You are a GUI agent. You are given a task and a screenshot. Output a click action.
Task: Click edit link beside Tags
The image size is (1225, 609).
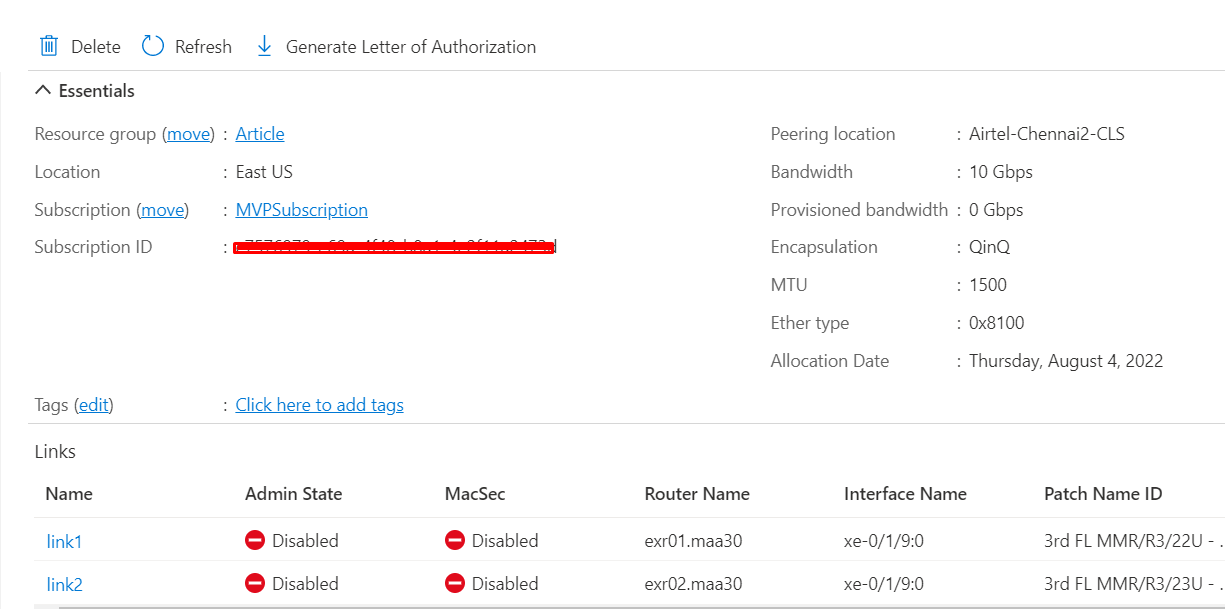click(94, 405)
